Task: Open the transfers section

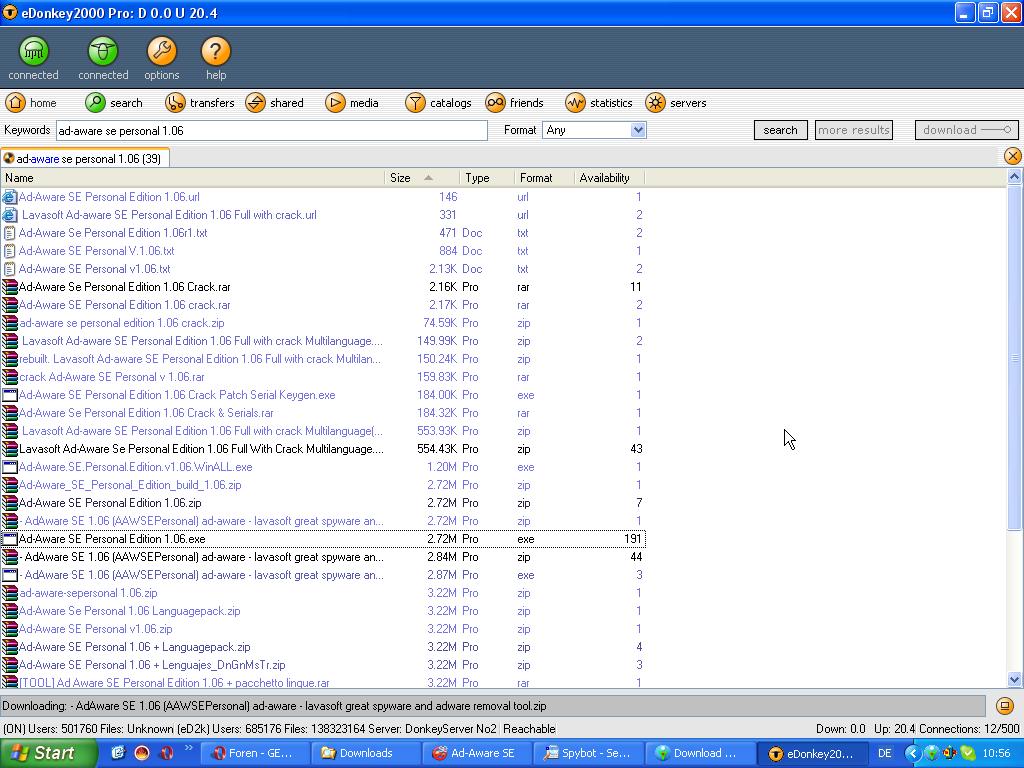Action: coord(199,103)
